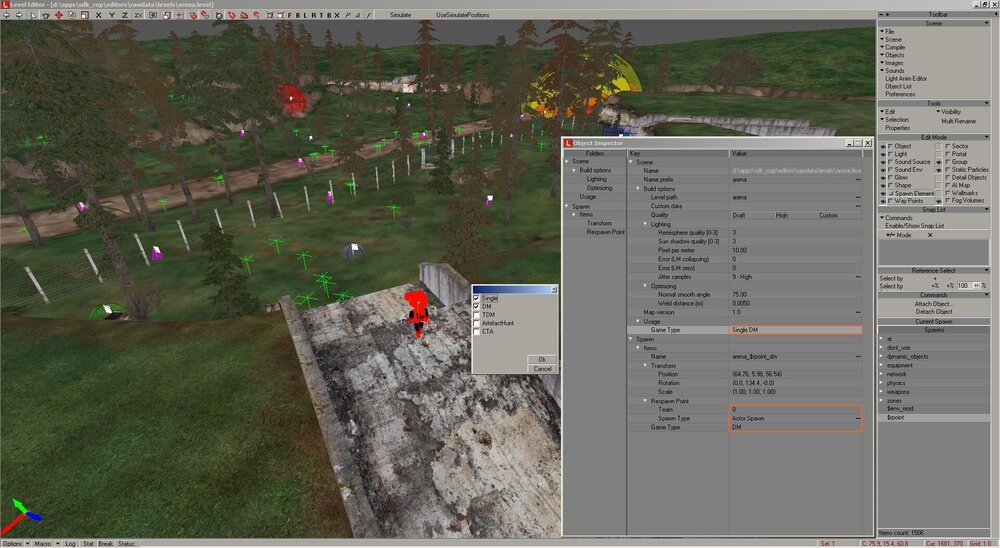Tick the CTA game type checkbox
Image resolution: width=1000 pixels, height=548 pixels.
(477, 331)
